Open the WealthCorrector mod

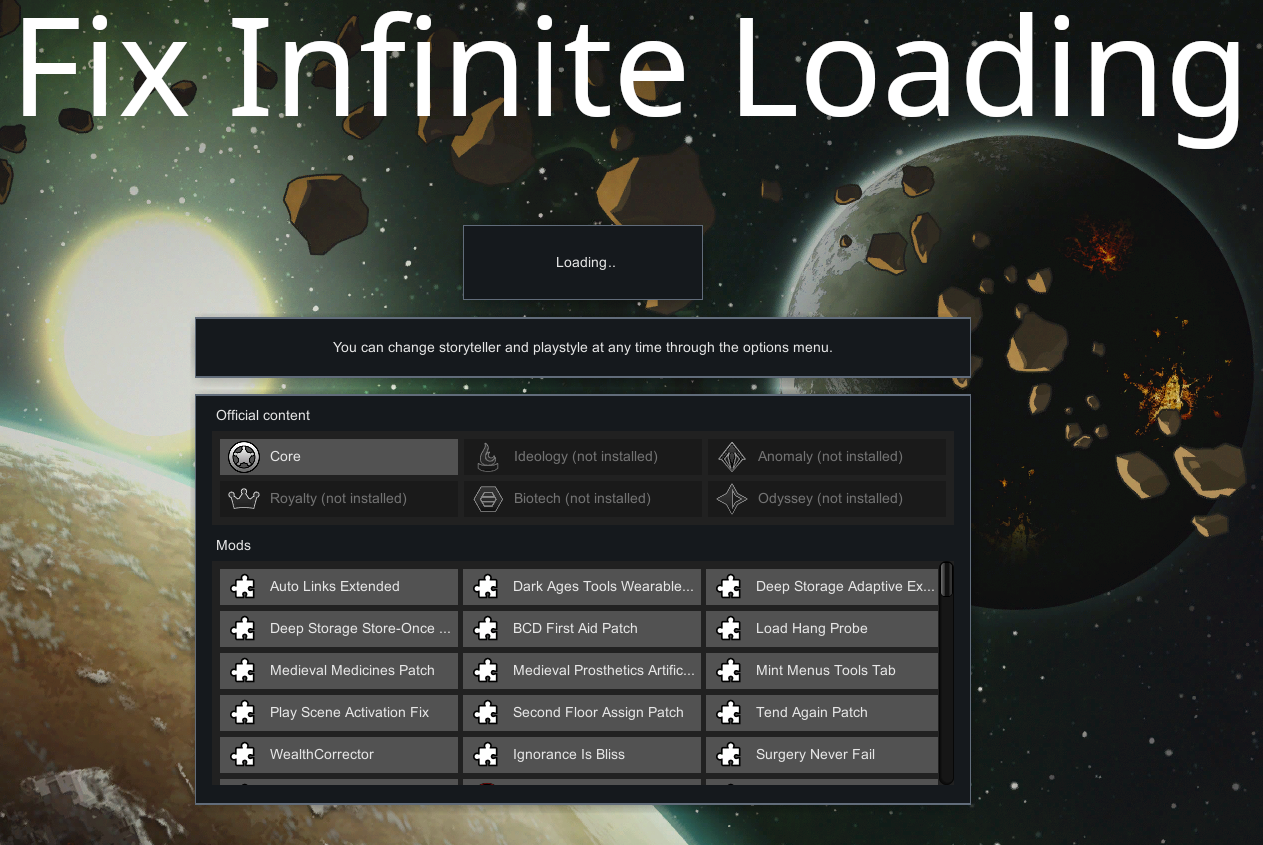pos(339,755)
